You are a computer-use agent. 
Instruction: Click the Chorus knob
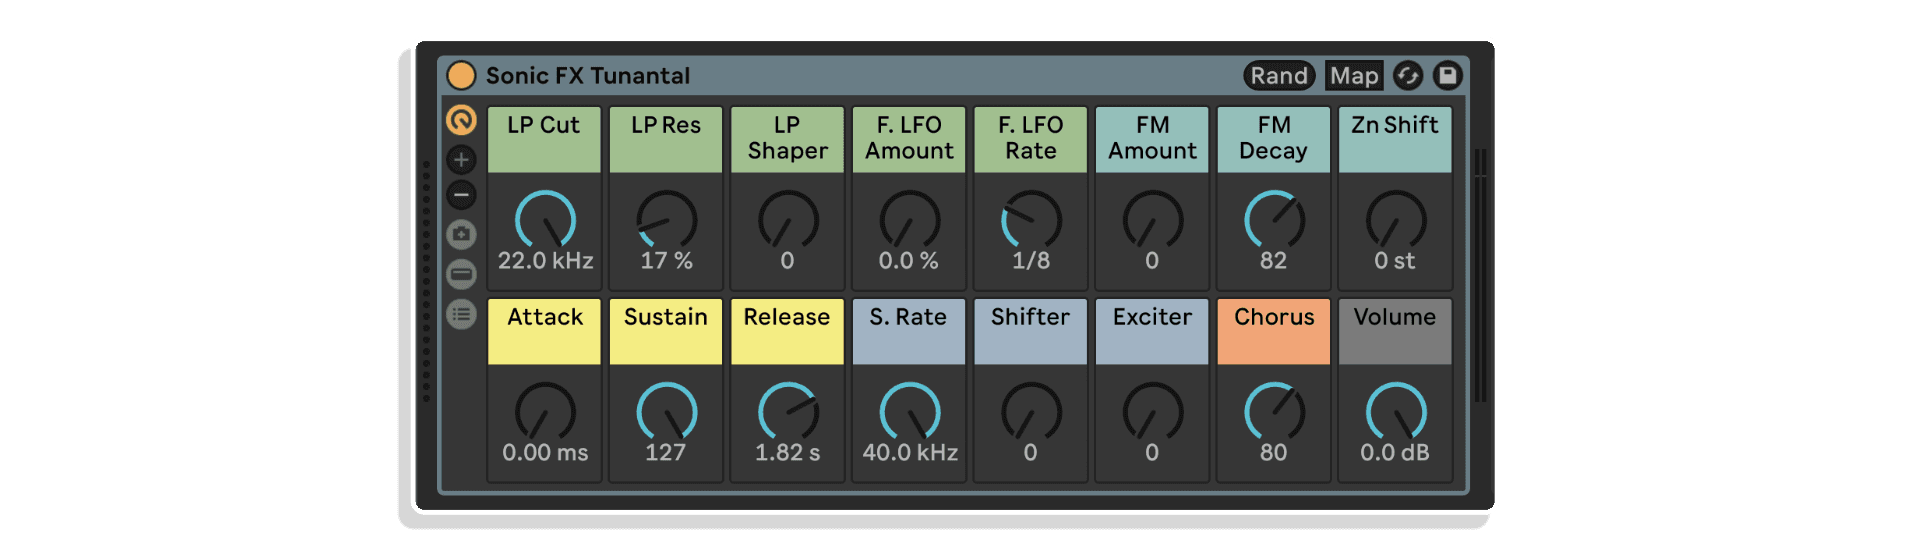pos(1274,412)
